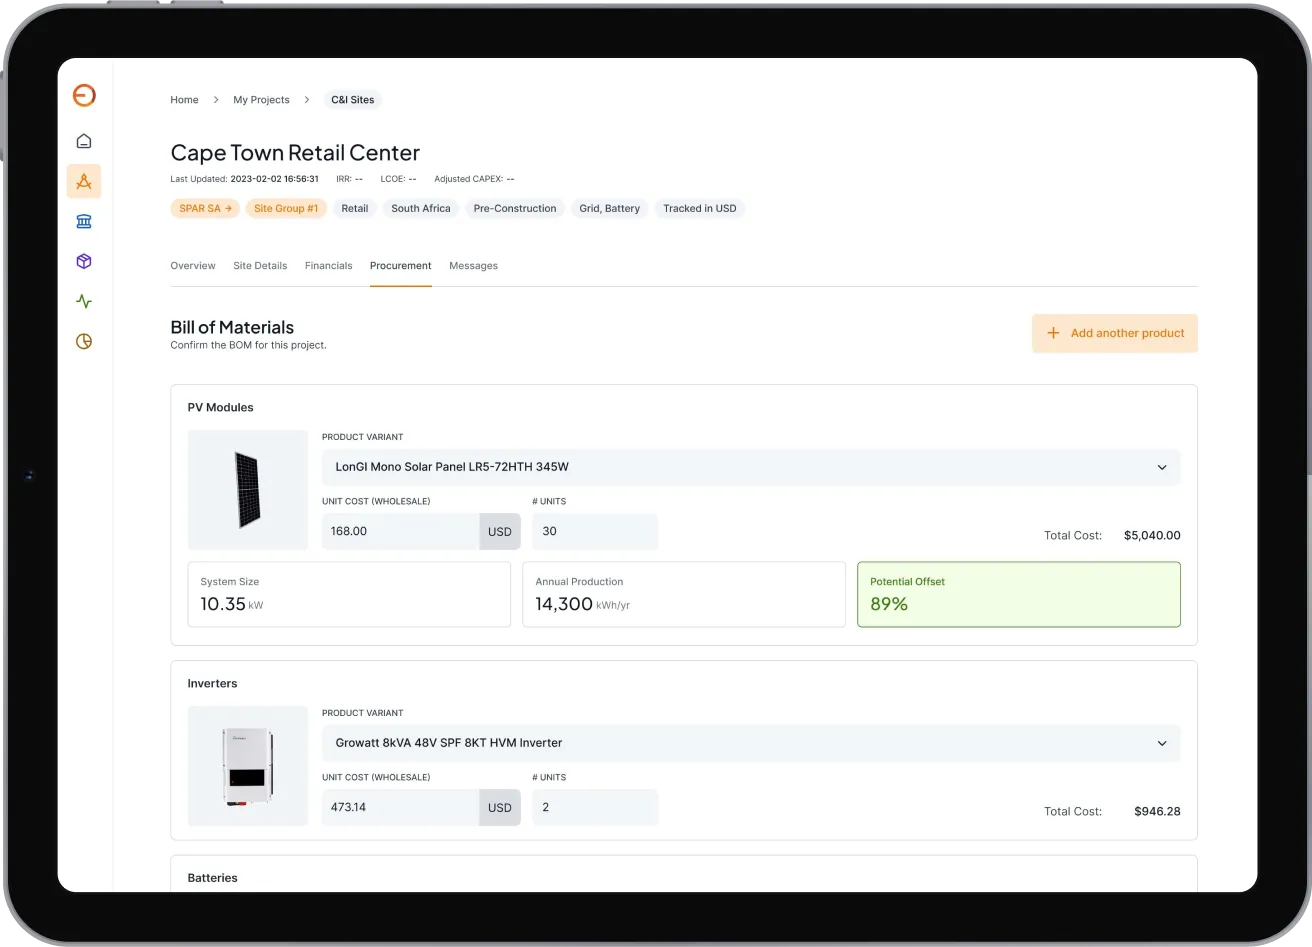Image resolution: width=1312 pixels, height=947 pixels.
Task: Edit the inverter units field showing 2
Action: 595,808
